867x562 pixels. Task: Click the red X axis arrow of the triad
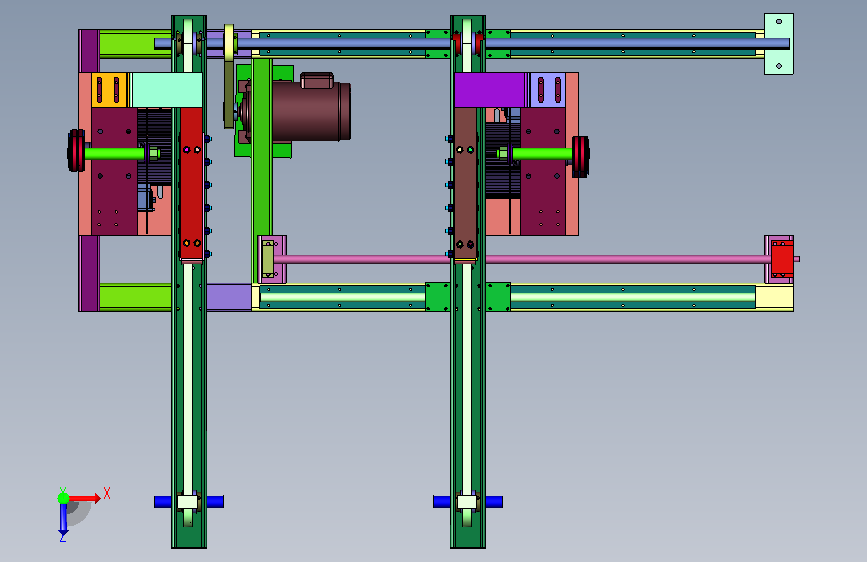click(x=85, y=498)
